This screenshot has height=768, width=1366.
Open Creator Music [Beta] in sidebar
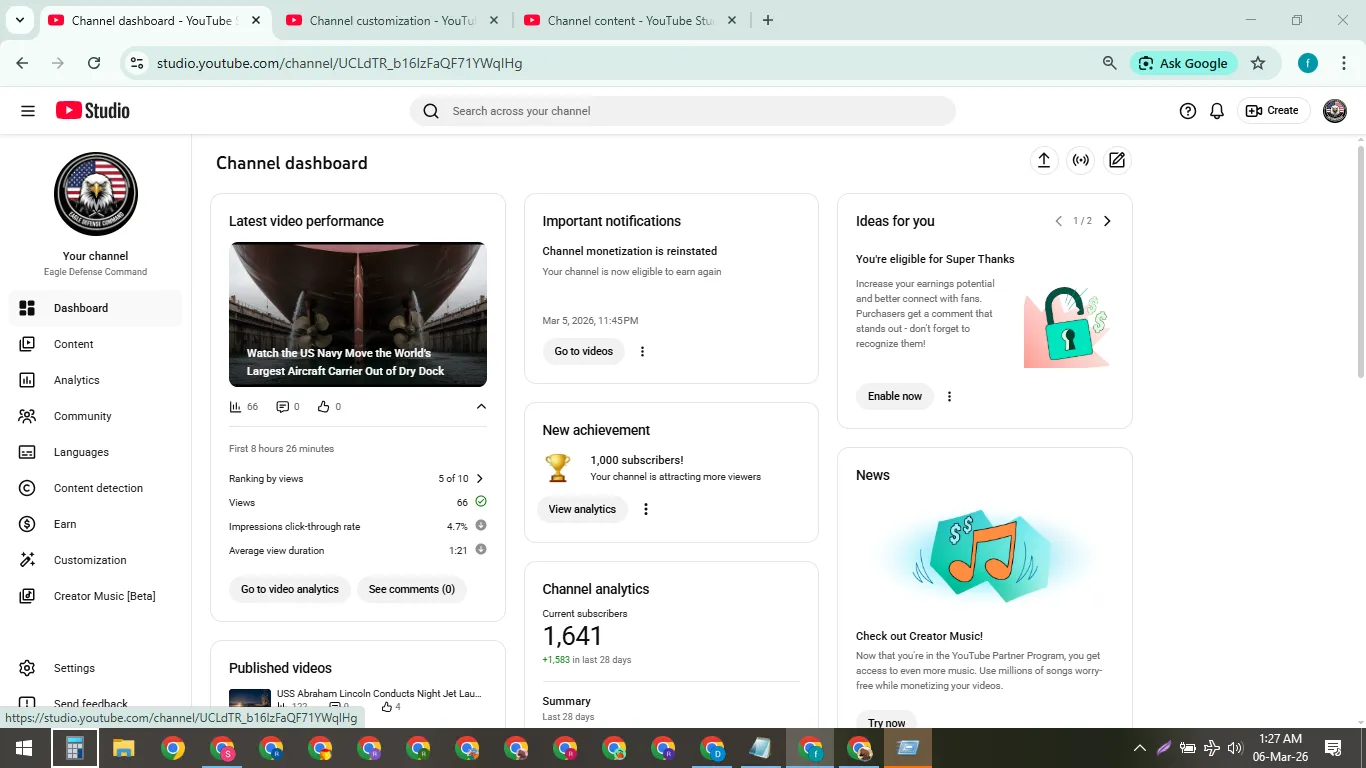(96, 596)
